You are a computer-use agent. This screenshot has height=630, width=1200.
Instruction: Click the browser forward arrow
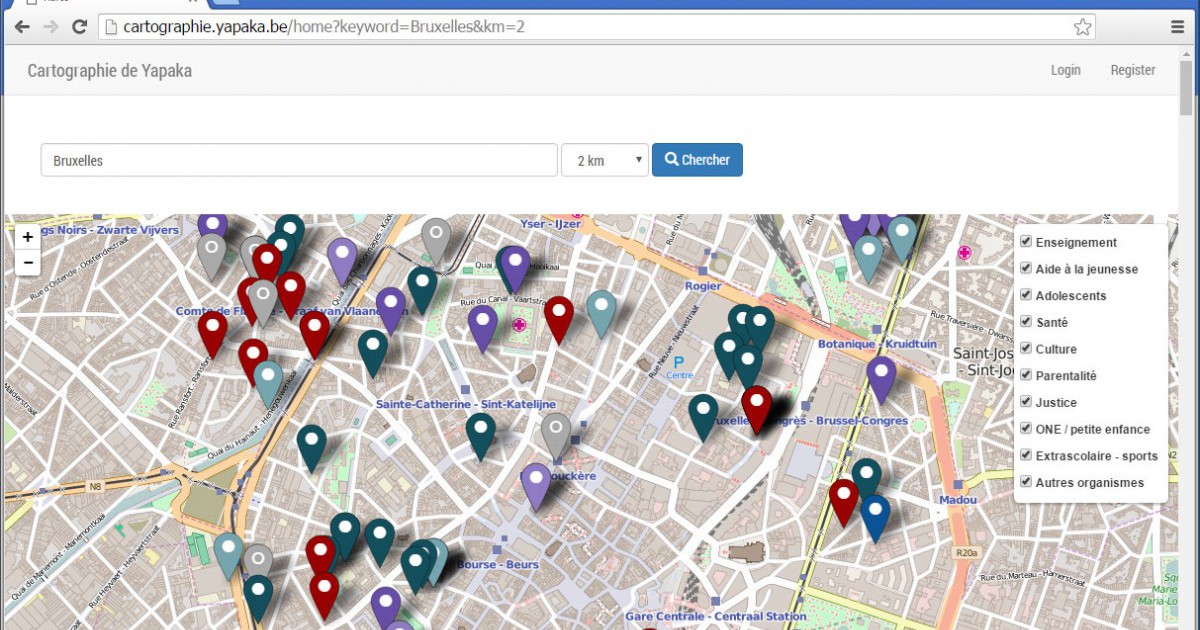tap(50, 27)
